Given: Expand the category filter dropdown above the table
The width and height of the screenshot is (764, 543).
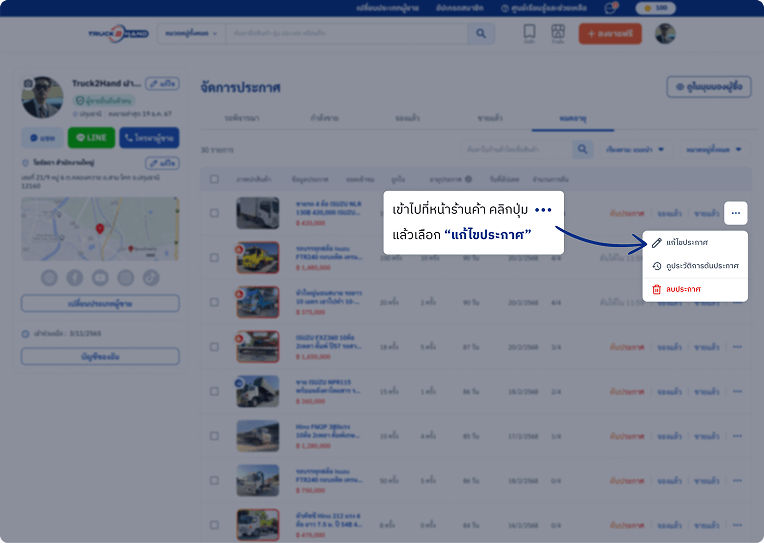Looking at the screenshot, I should (714, 149).
